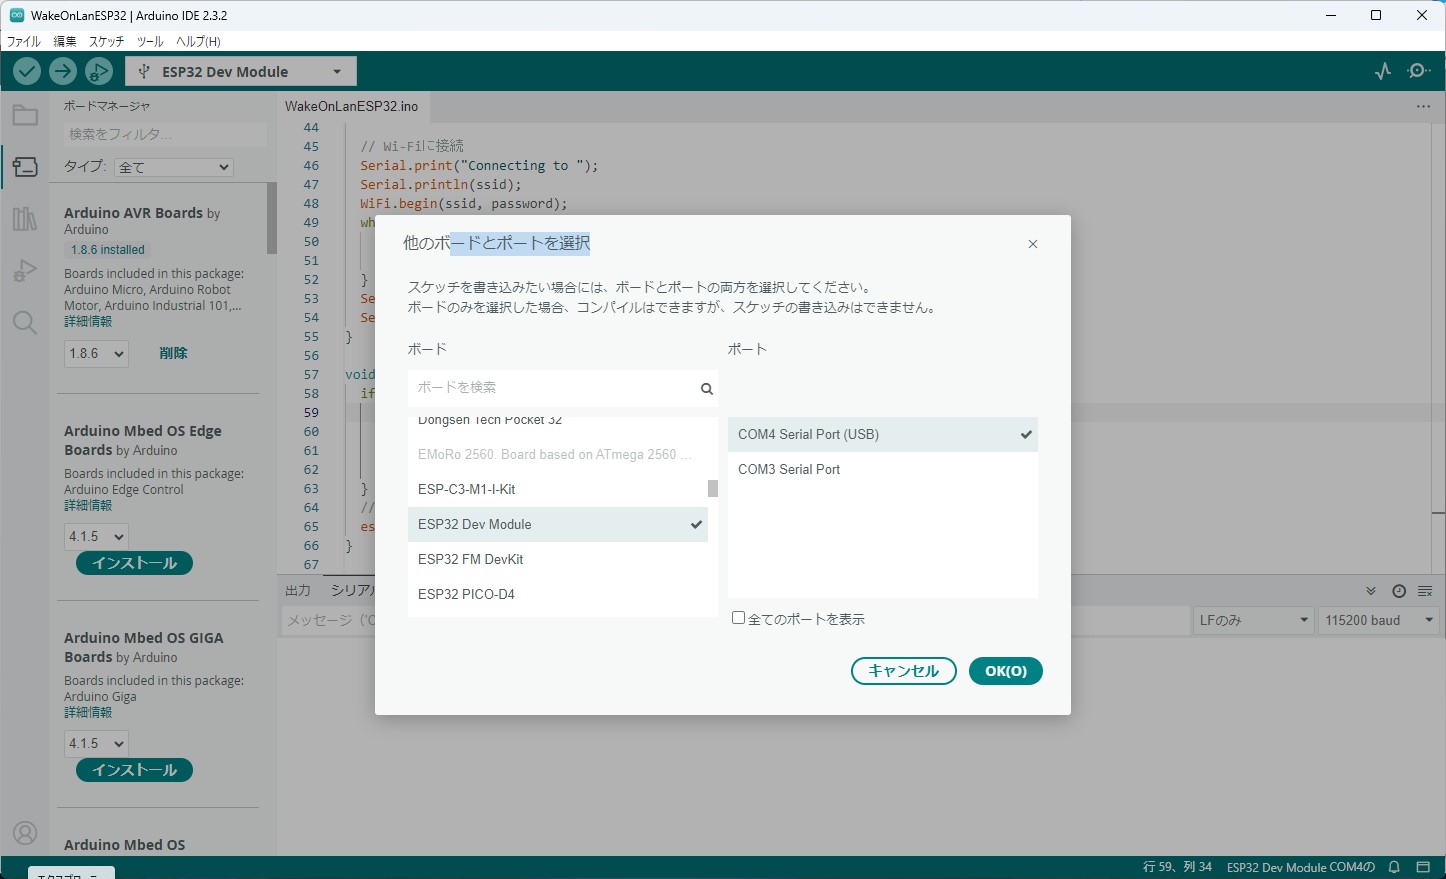Clear output icon in serial panel
This screenshot has height=879, width=1446.
[x=1425, y=591]
